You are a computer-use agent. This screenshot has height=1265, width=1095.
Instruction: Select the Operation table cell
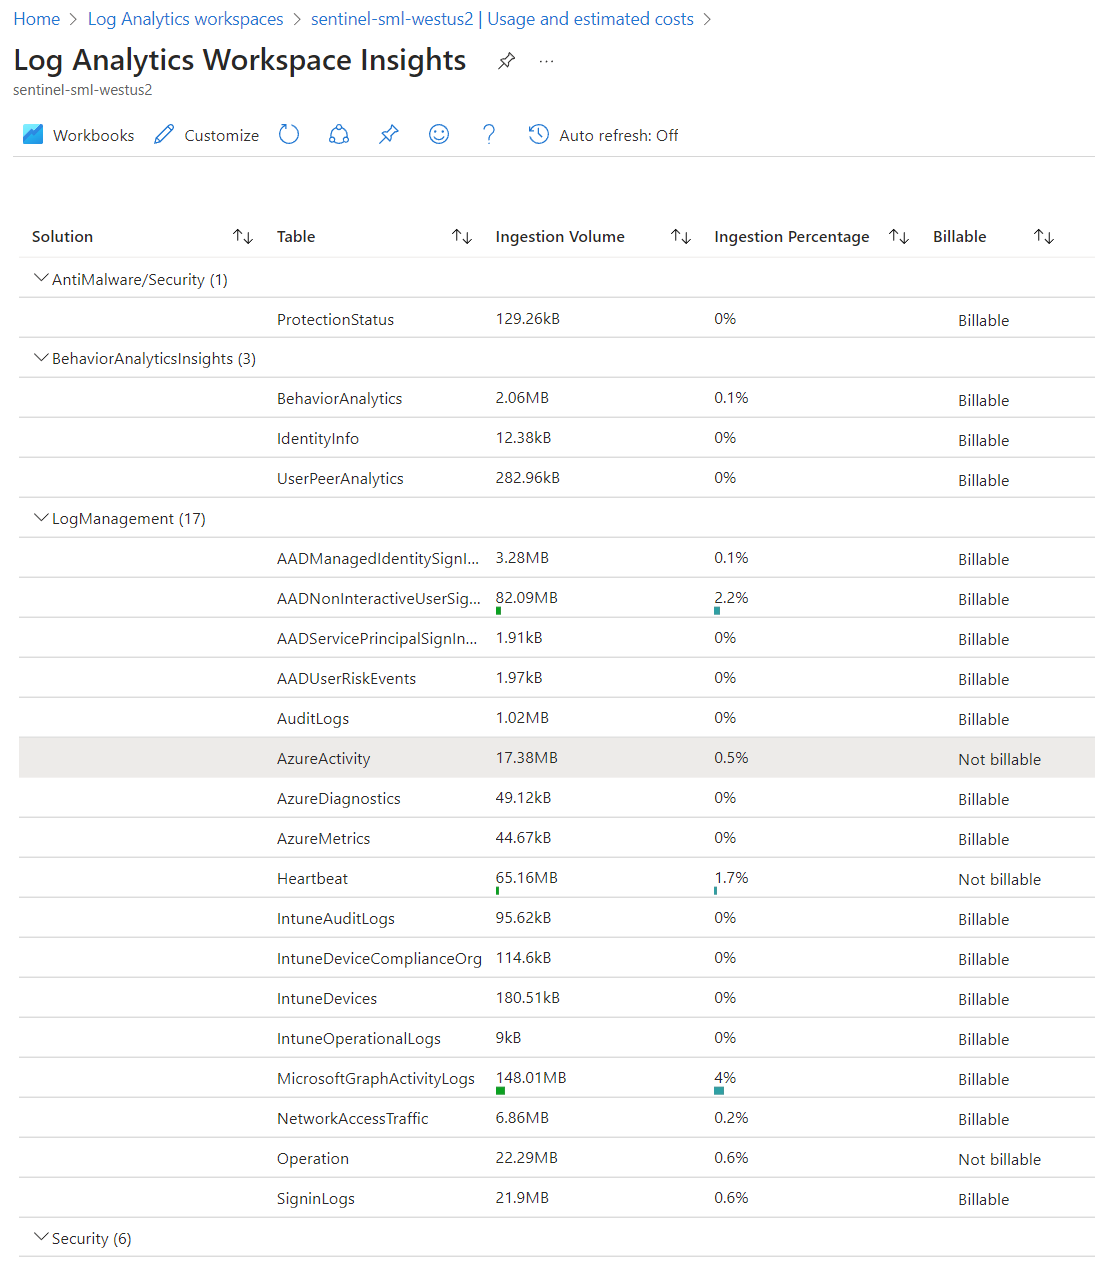click(x=313, y=1159)
